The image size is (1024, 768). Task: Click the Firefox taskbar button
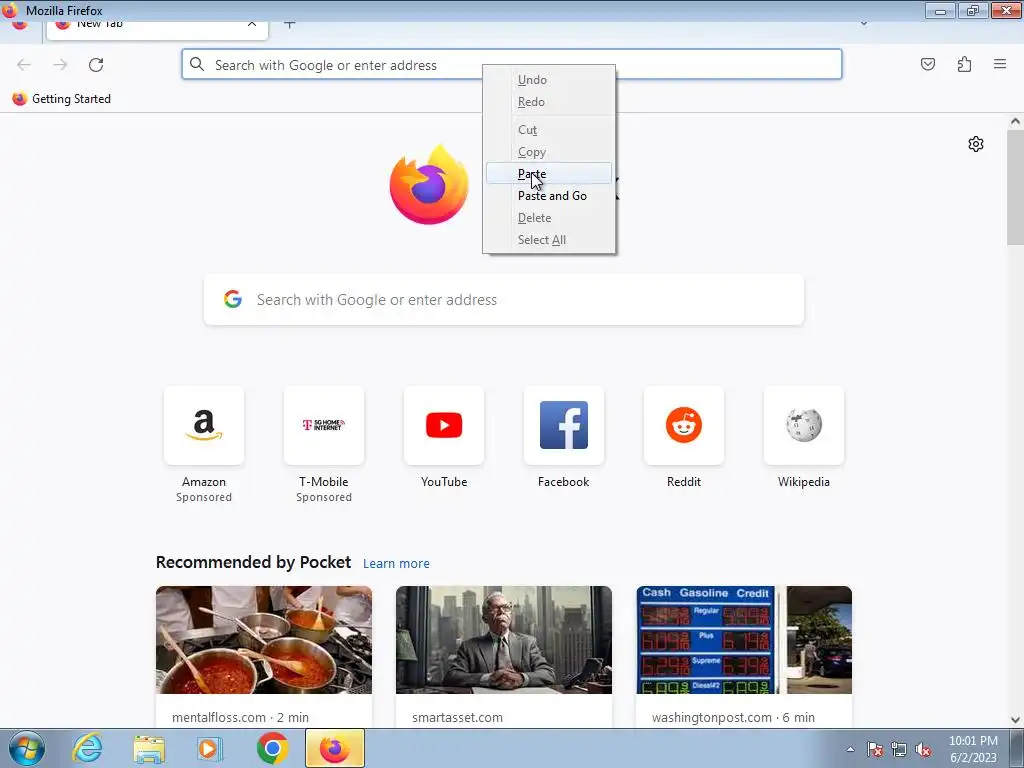pyautogui.click(x=334, y=748)
